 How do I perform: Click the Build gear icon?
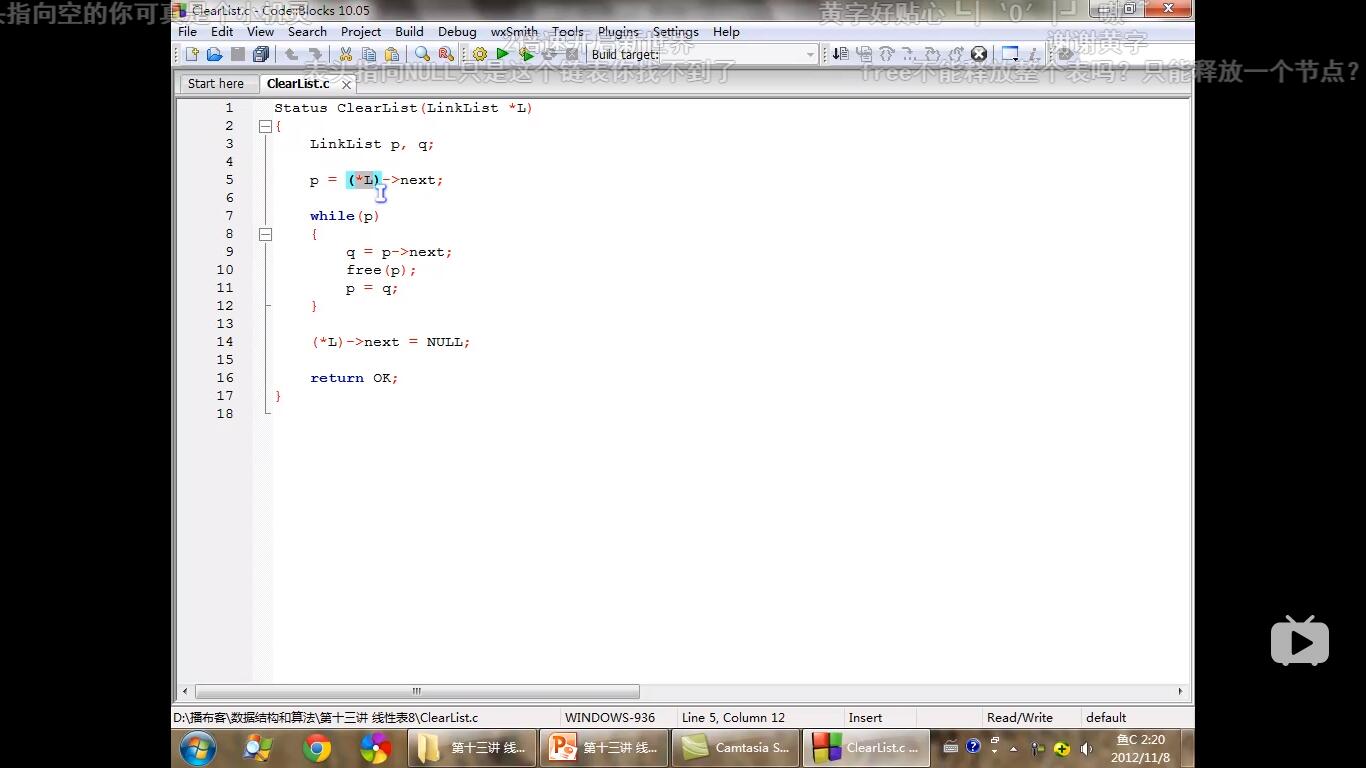coord(480,54)
